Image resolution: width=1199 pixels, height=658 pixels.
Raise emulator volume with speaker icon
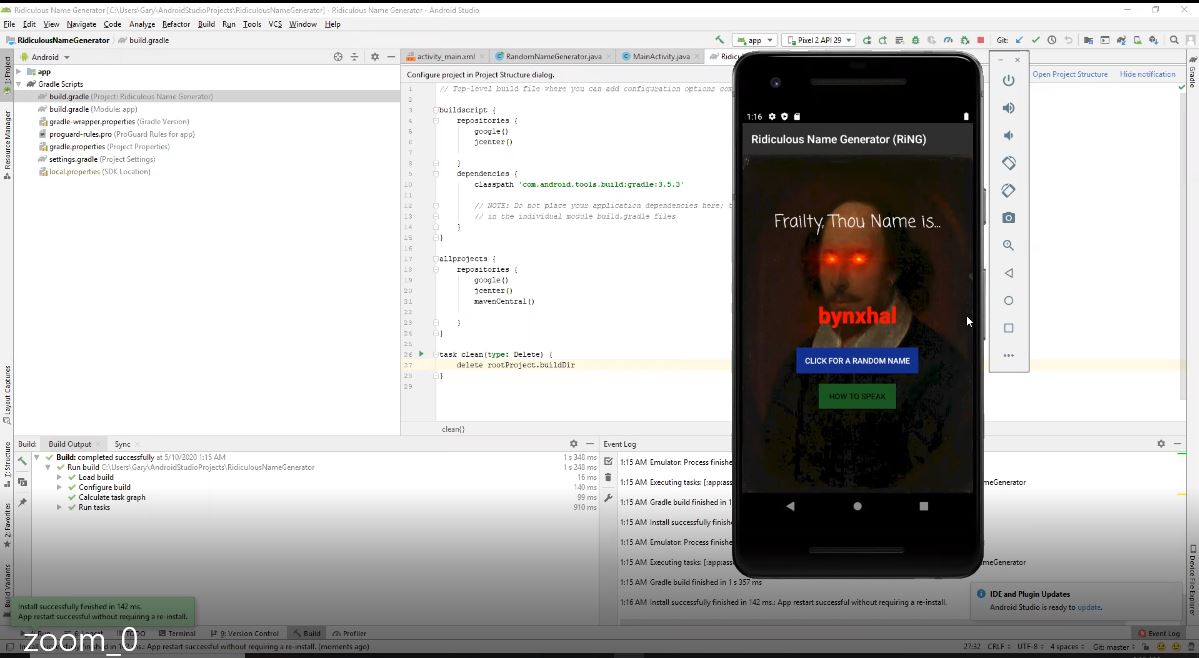(x=1009, y=108)
